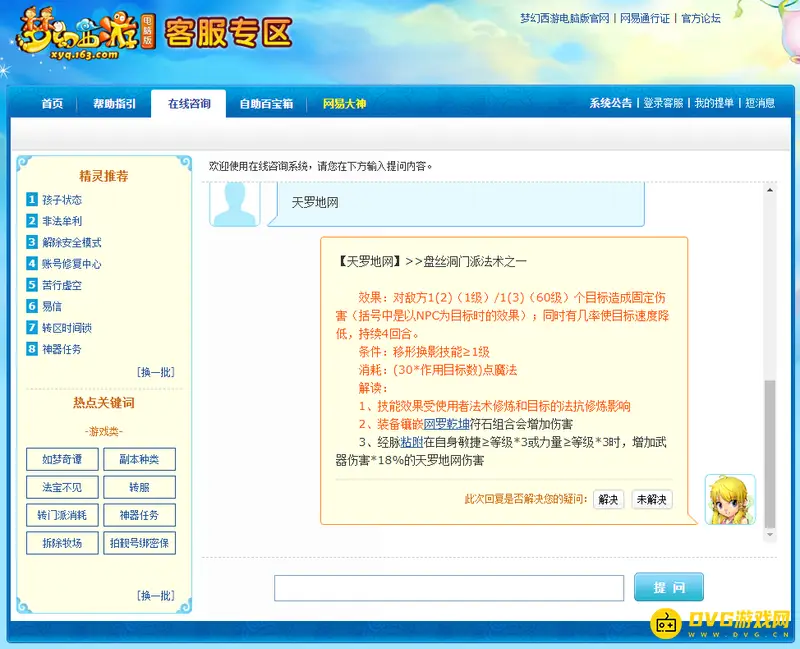The image size is (800, 649).
Task: Click the question input field
Action: [449, 588]
